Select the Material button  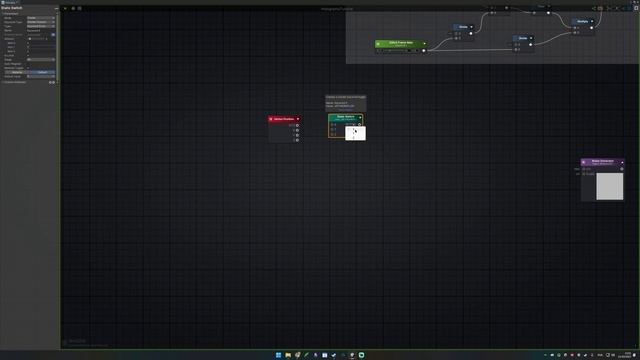point(17,72)
